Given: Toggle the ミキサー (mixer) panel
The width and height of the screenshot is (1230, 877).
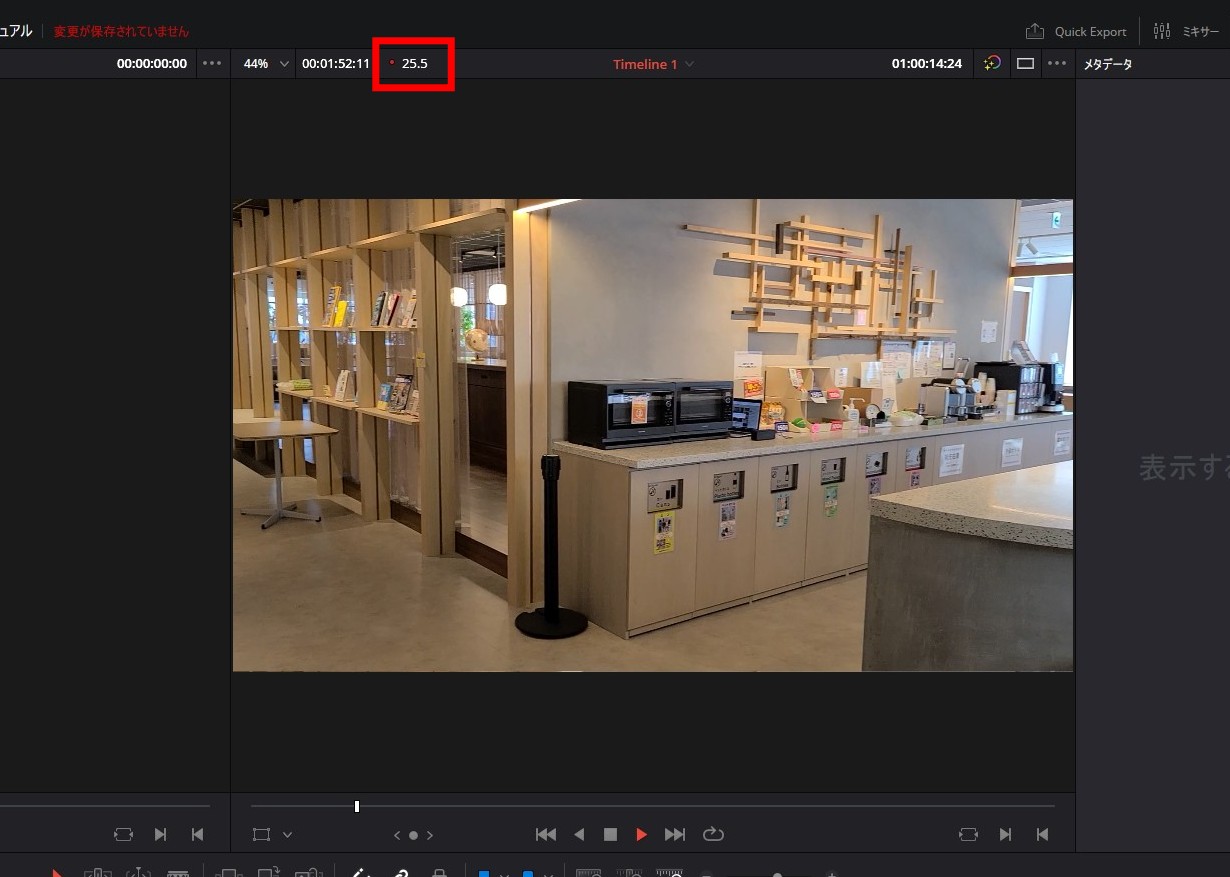Looking at the screenshot, I should pyautogui.click(x=1186, y=31).
